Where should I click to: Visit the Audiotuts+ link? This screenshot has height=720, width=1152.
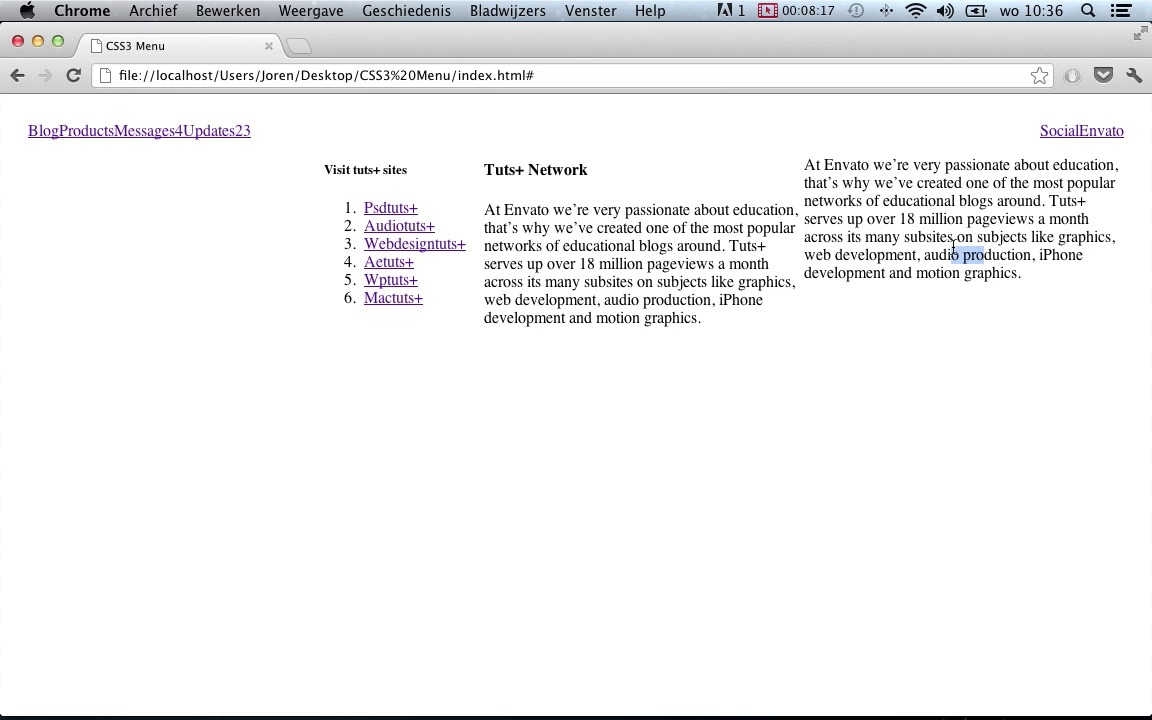(399, 226)
